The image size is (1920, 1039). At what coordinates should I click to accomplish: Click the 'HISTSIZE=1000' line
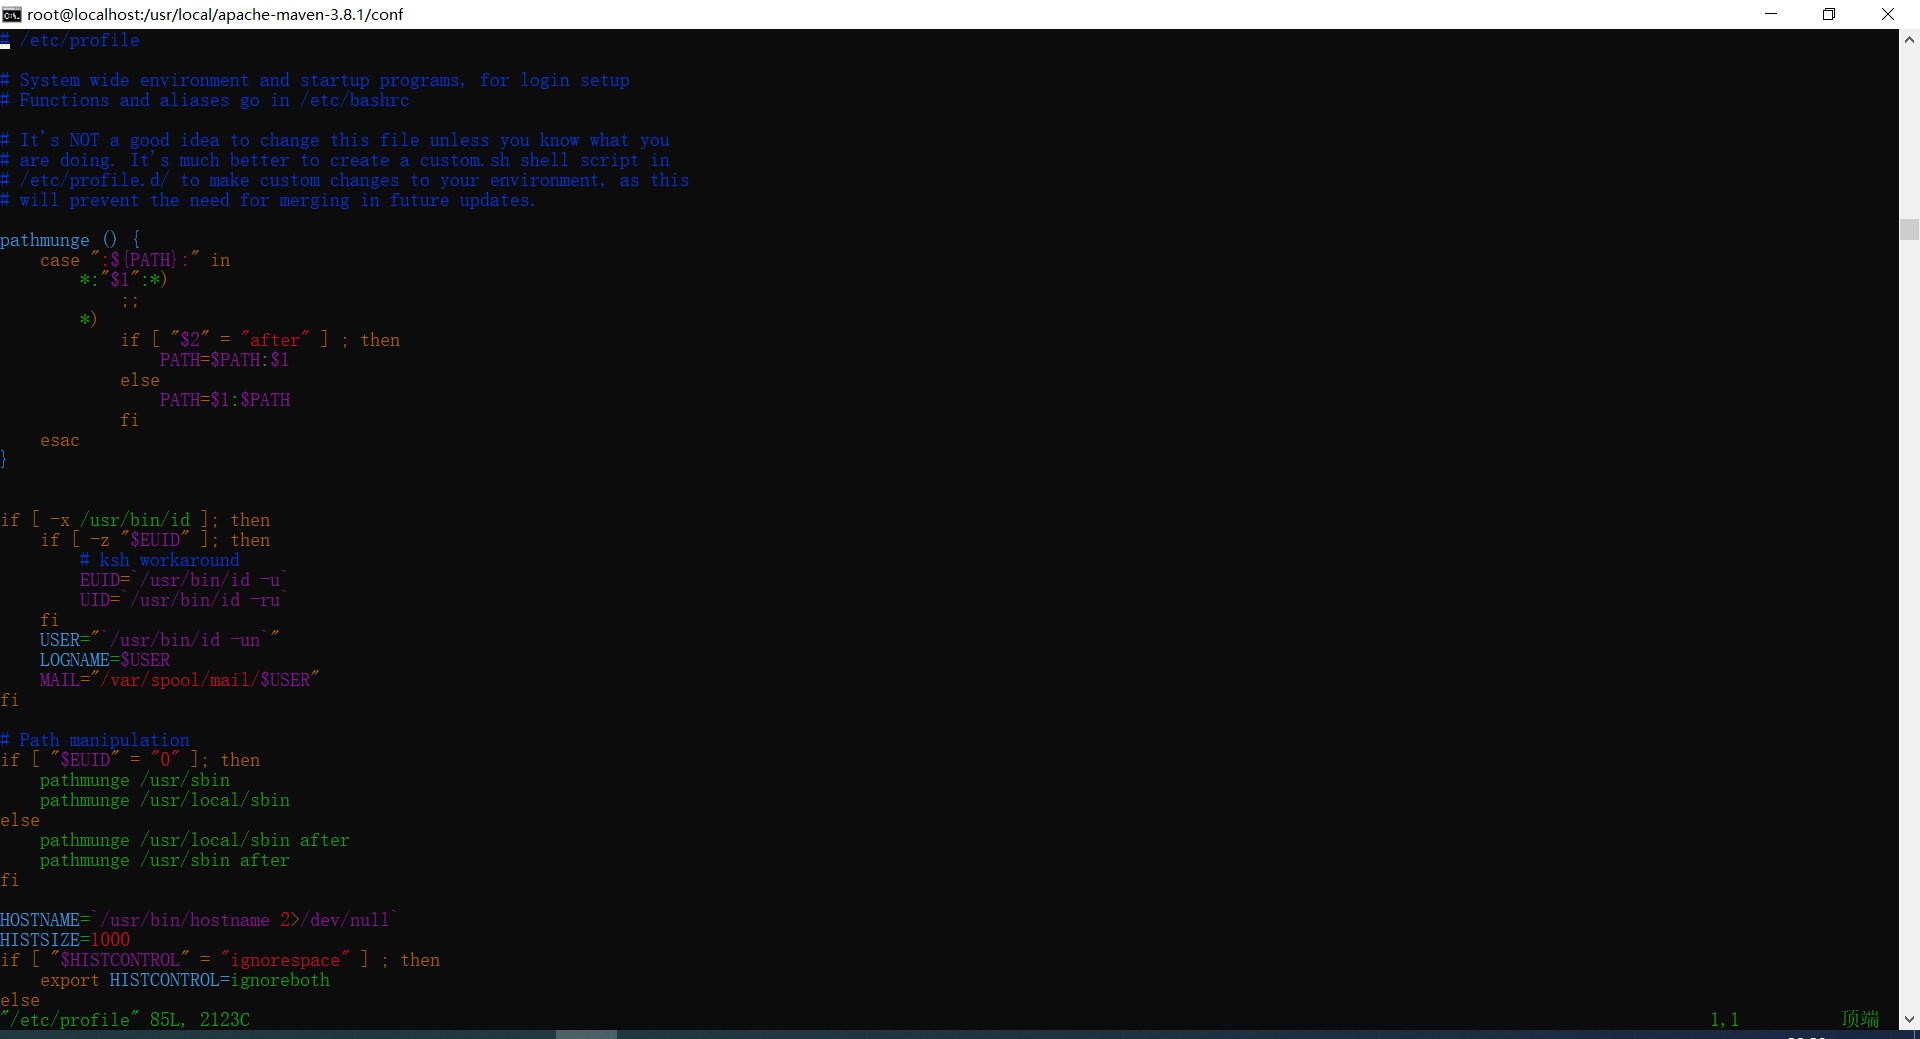click(65, 940)
